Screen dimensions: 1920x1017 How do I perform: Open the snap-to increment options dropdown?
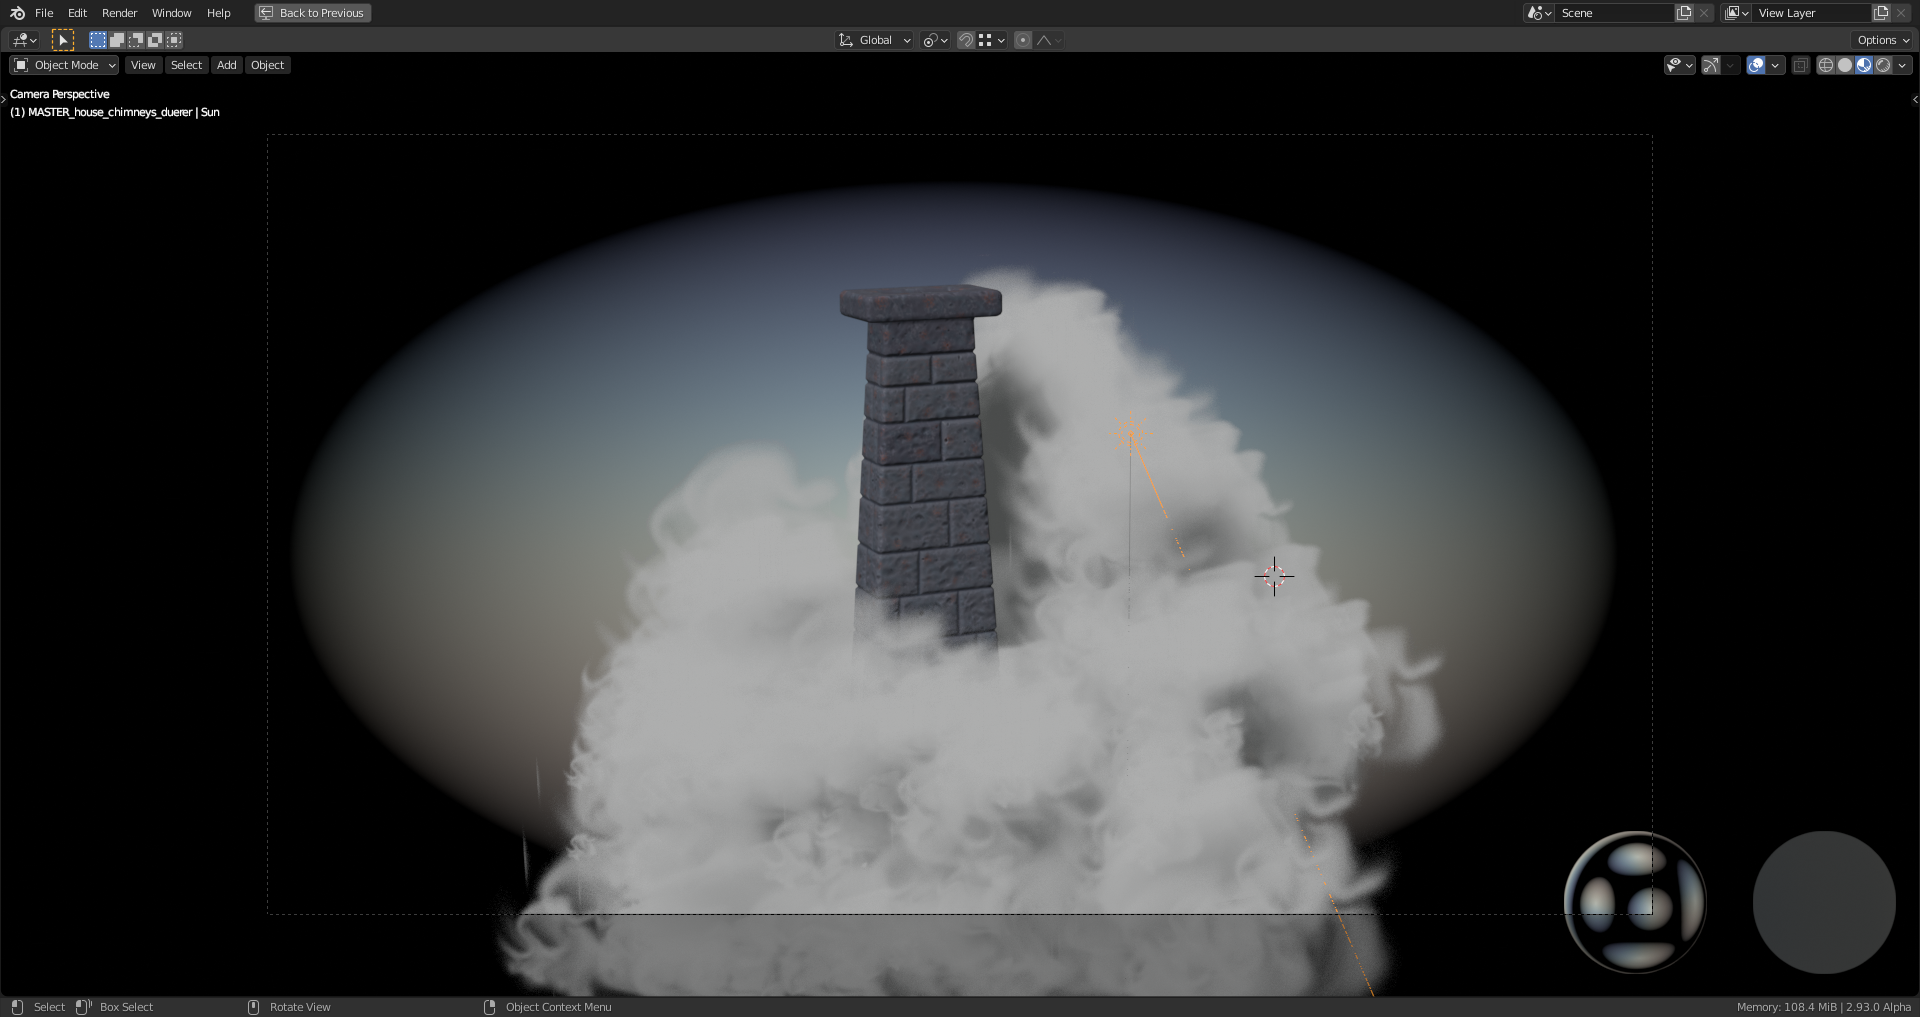pos(991,40)
